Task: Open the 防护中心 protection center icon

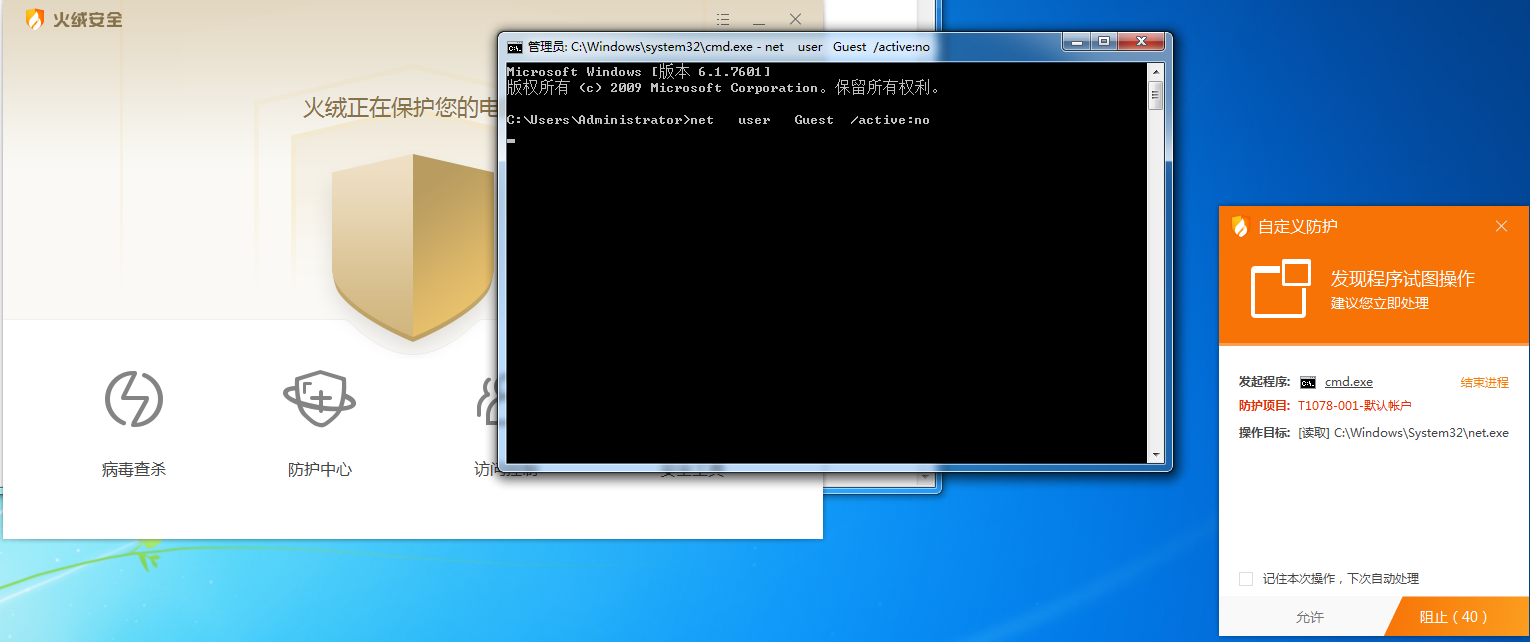Action: (x=319, y=398)
